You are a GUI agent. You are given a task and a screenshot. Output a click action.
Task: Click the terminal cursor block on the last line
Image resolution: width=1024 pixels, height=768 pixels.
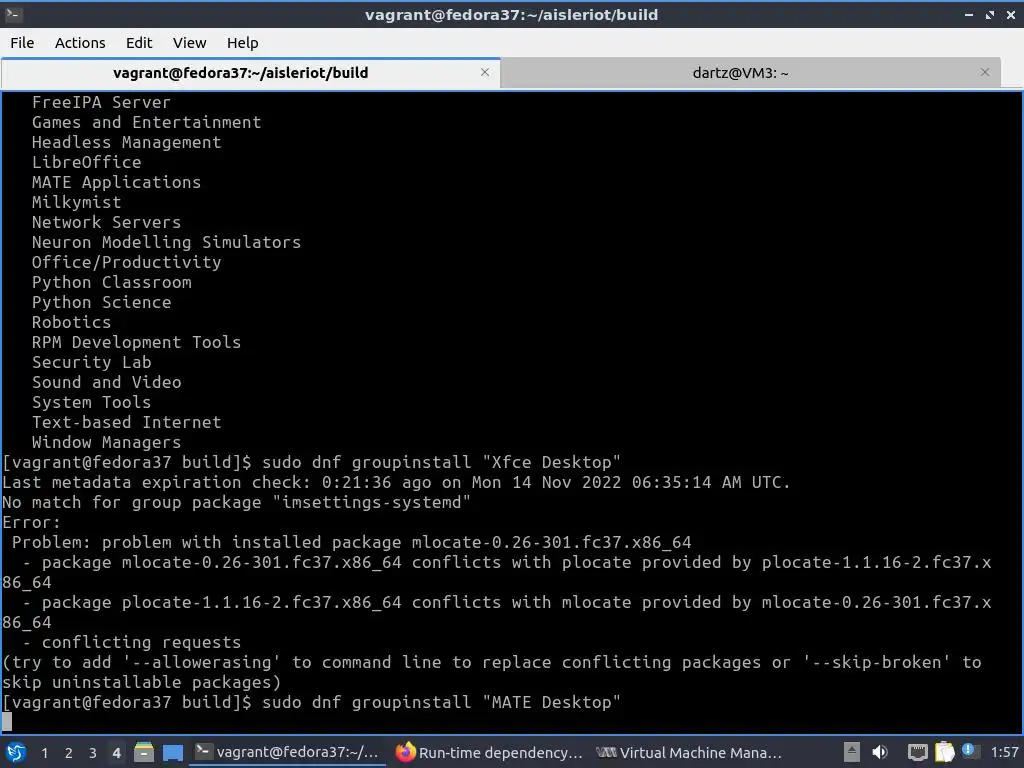coord(7,722)
